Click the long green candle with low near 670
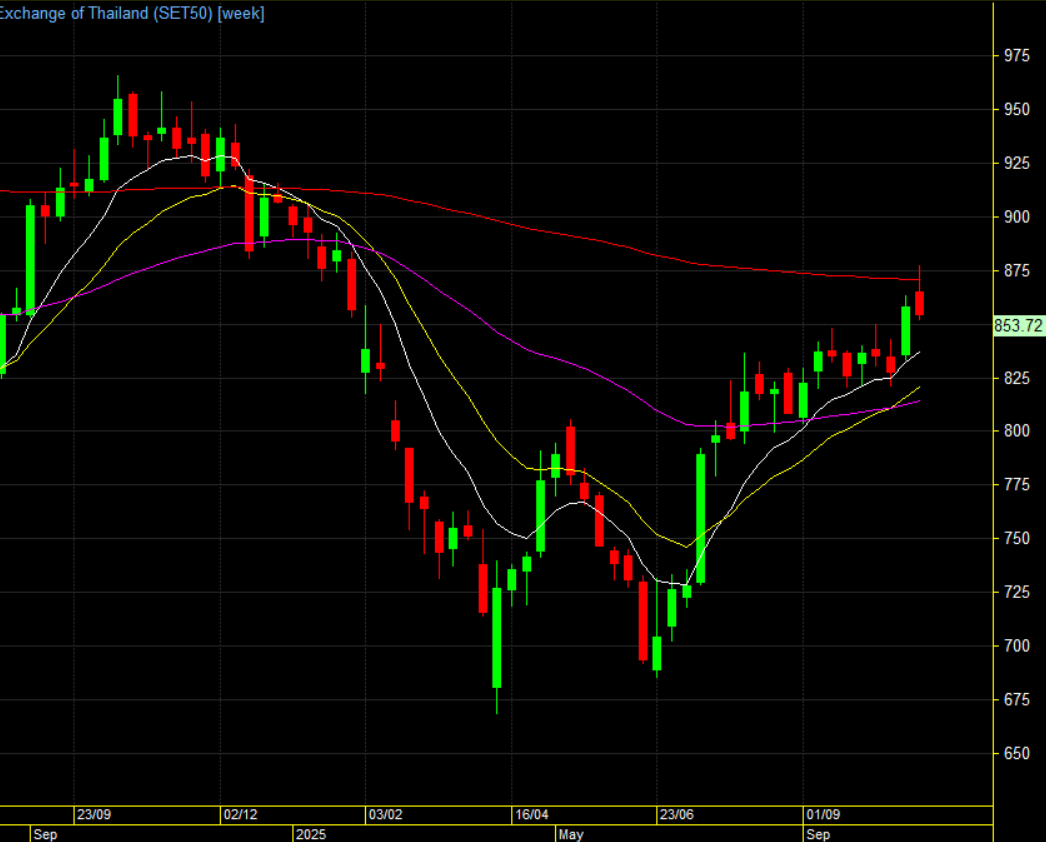 coord(496,638)
